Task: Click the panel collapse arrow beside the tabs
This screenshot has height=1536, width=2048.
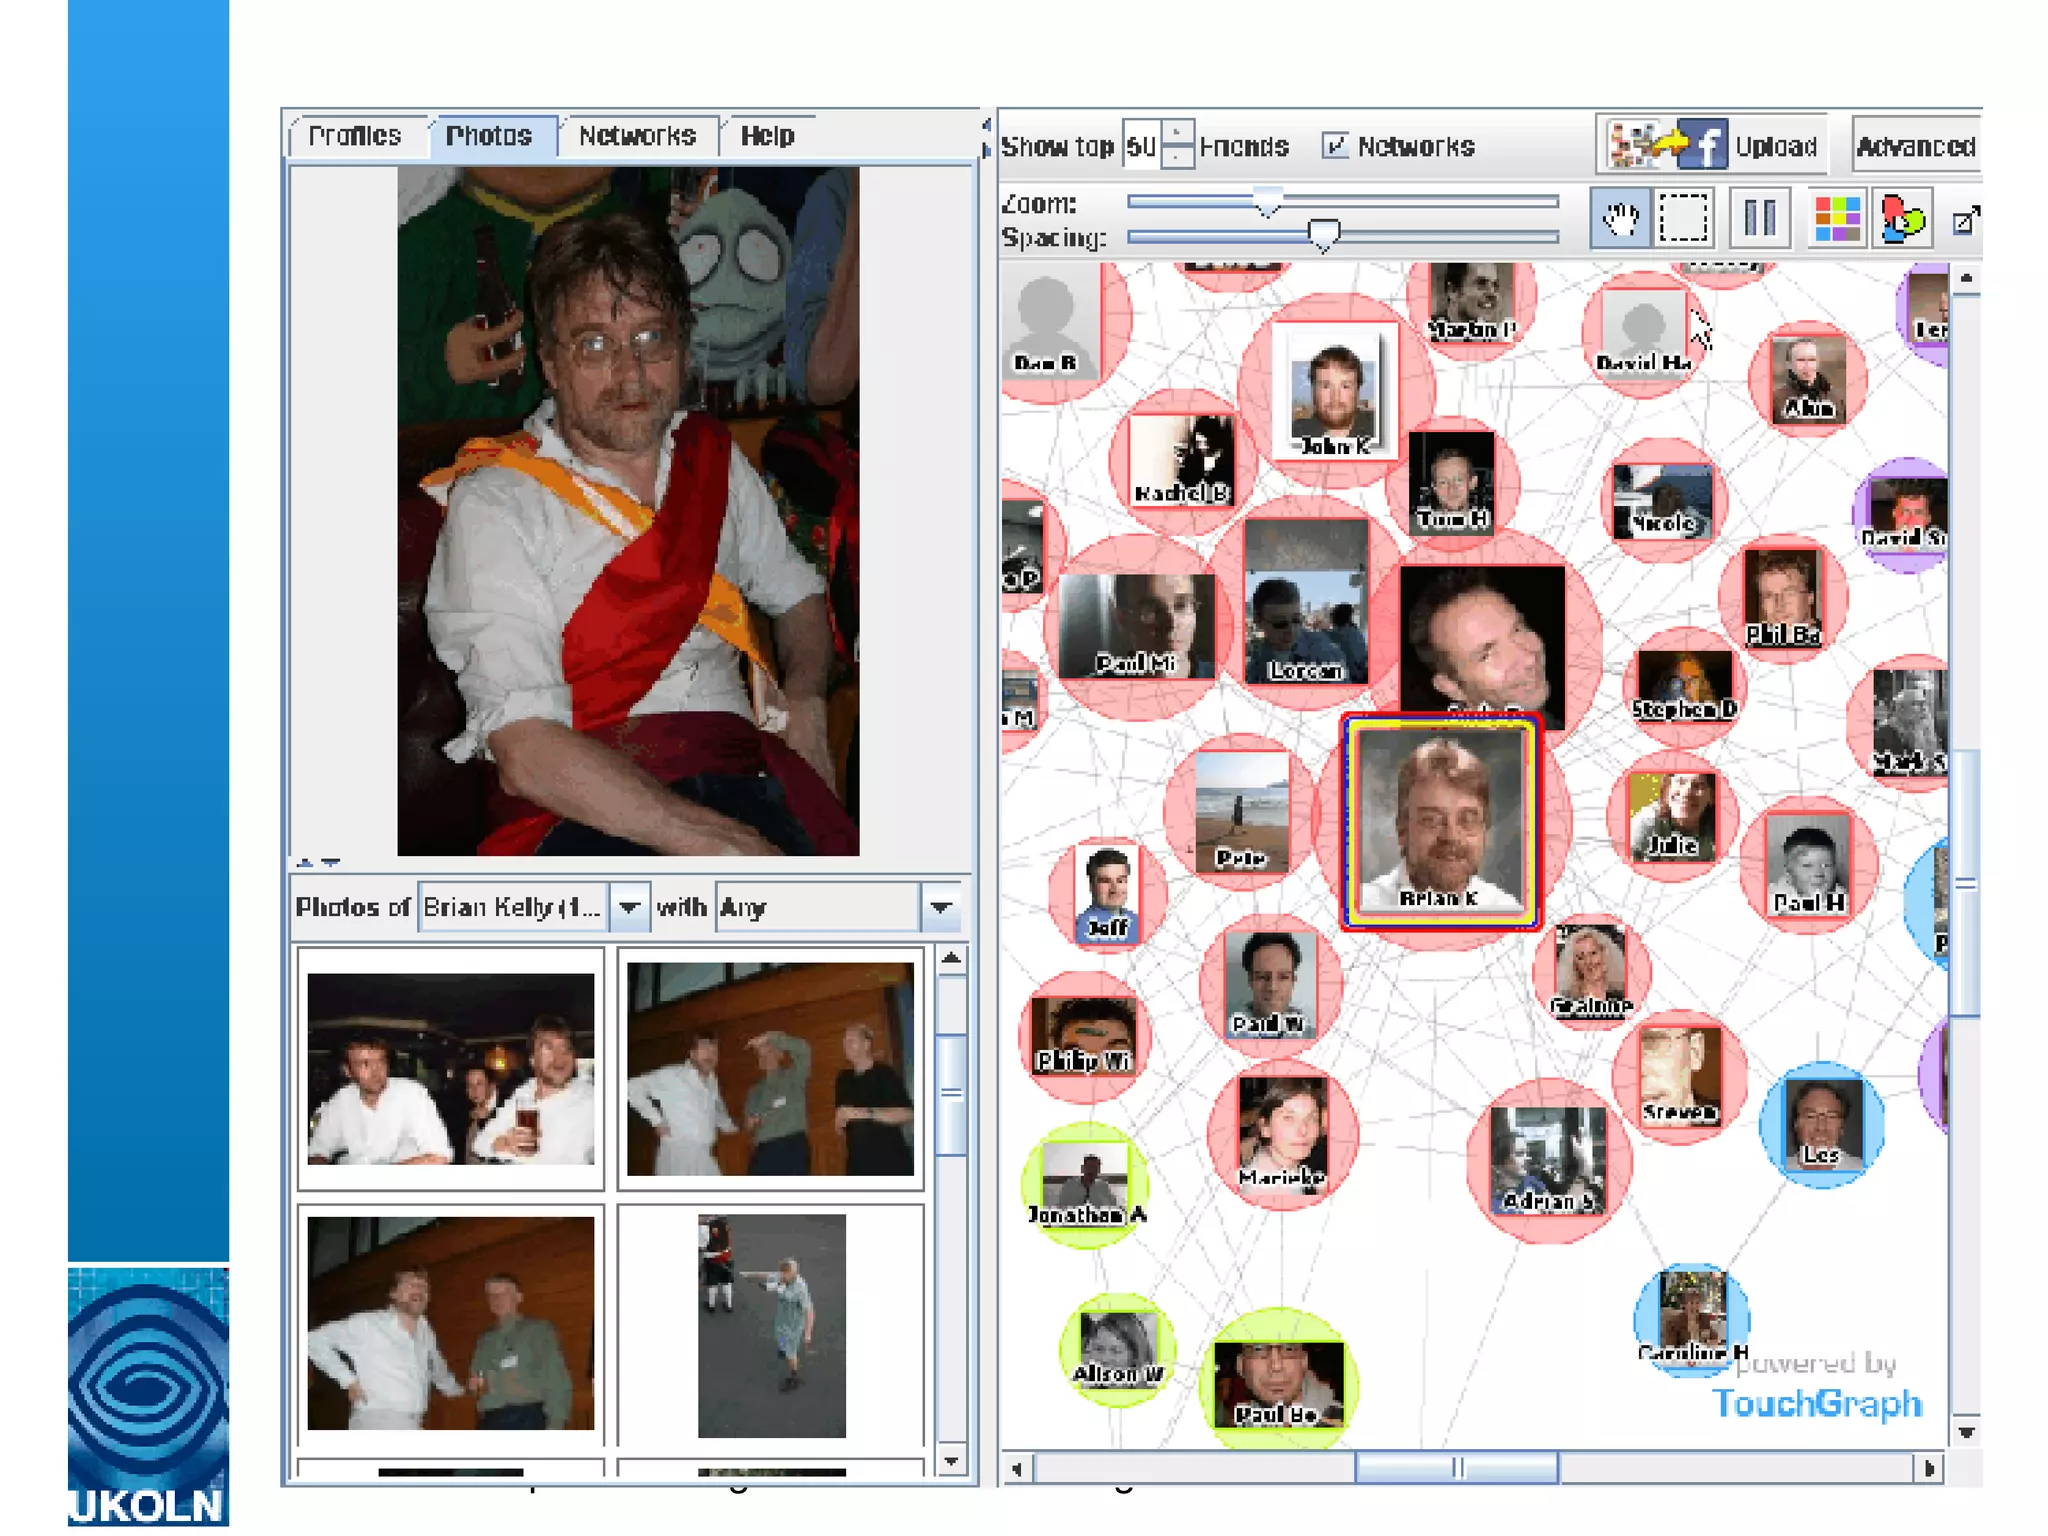Action: click(x=986, y=125)
